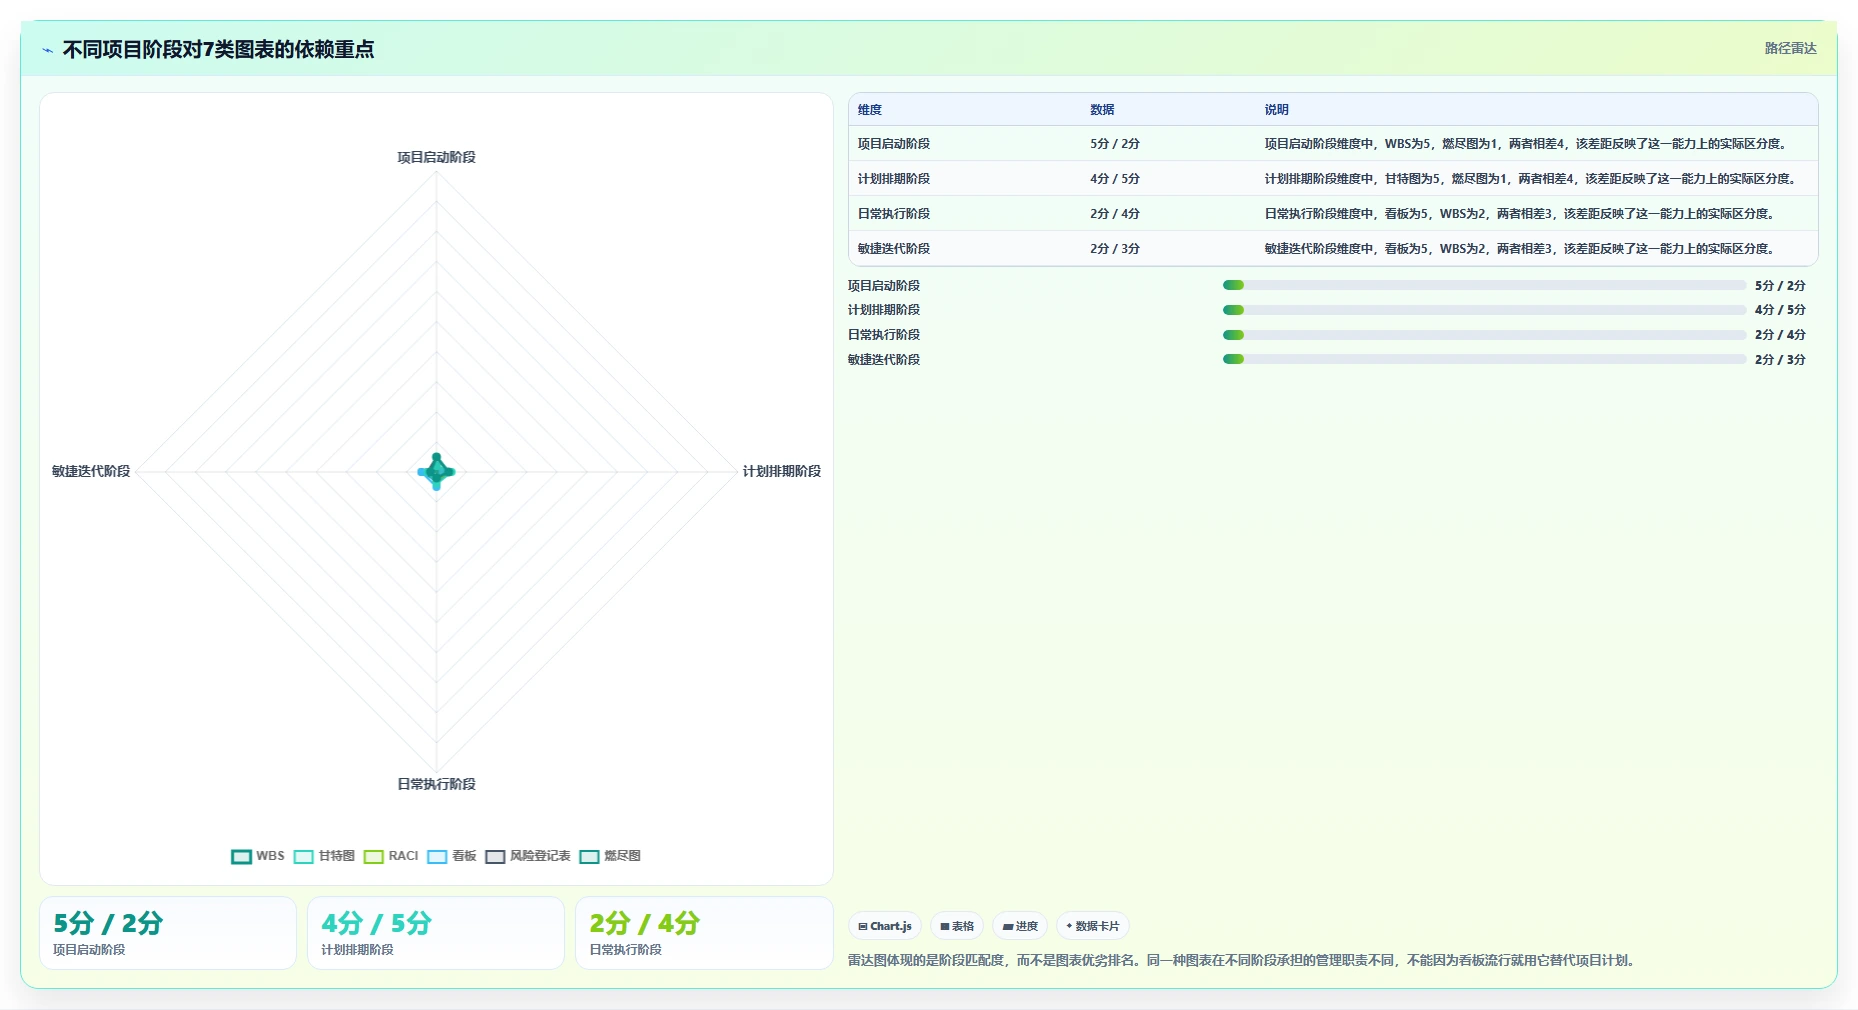Toggle the WBS dataset in the radar legend
Viewport: 1858px width, 1010px height.
pos(258,856)
